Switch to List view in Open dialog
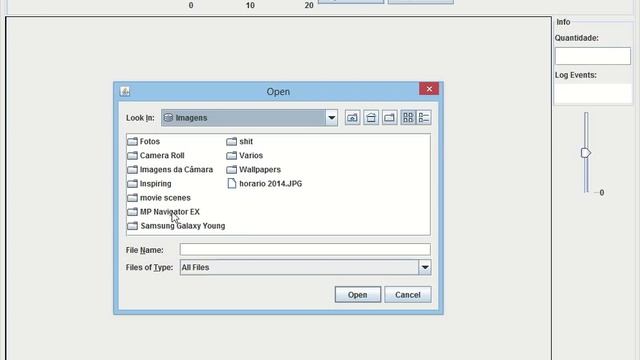The width and height of the screenshot is (640, 360). 408,118
